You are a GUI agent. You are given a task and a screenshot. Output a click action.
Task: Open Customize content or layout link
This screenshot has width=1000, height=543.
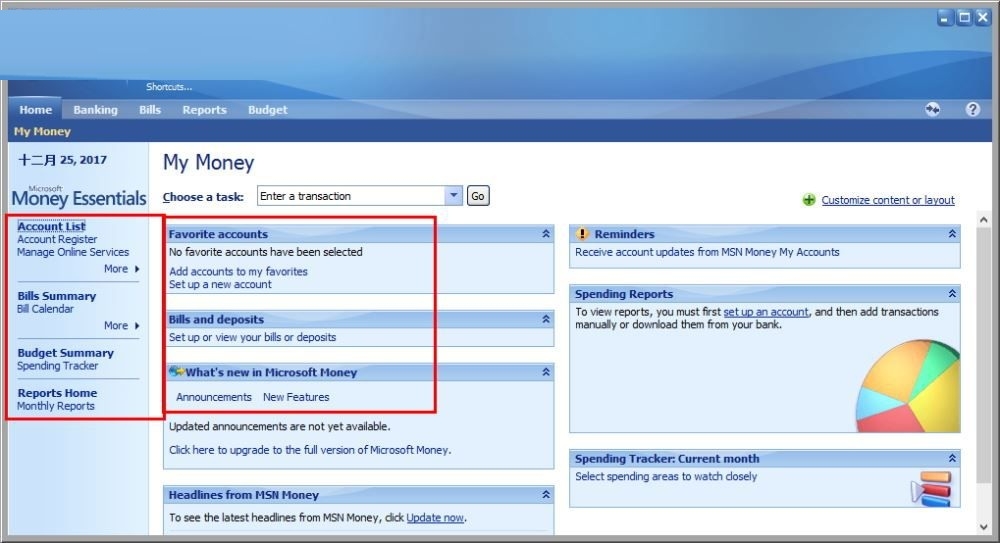[x=888, y=200]
